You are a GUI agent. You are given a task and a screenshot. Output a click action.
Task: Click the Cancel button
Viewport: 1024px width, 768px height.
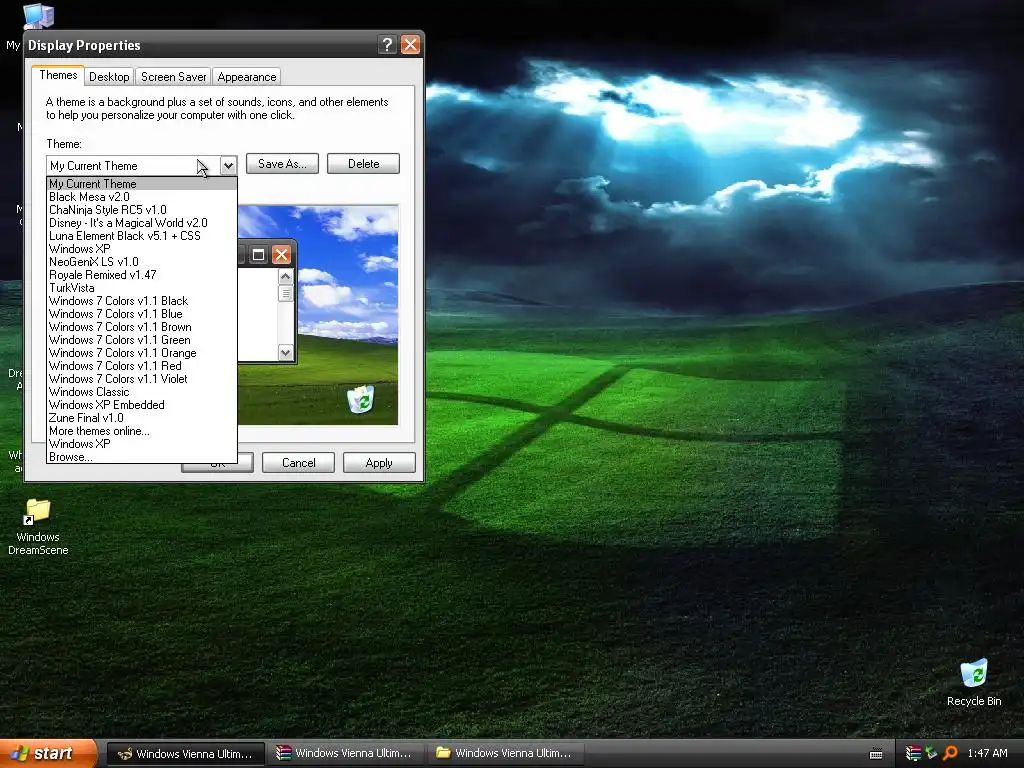tap(298, 462)
